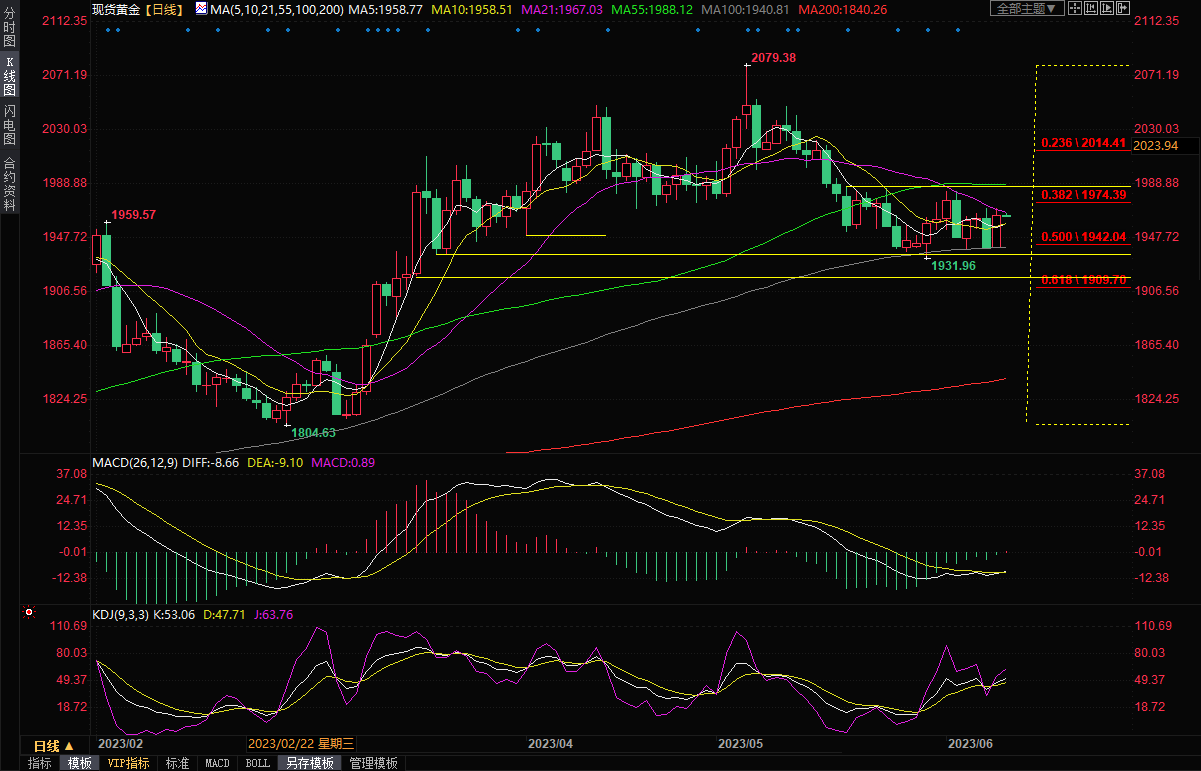Screen dimensions: 1201x771
Task: Click the 管理模板 button
Action: tap(373, 763)
